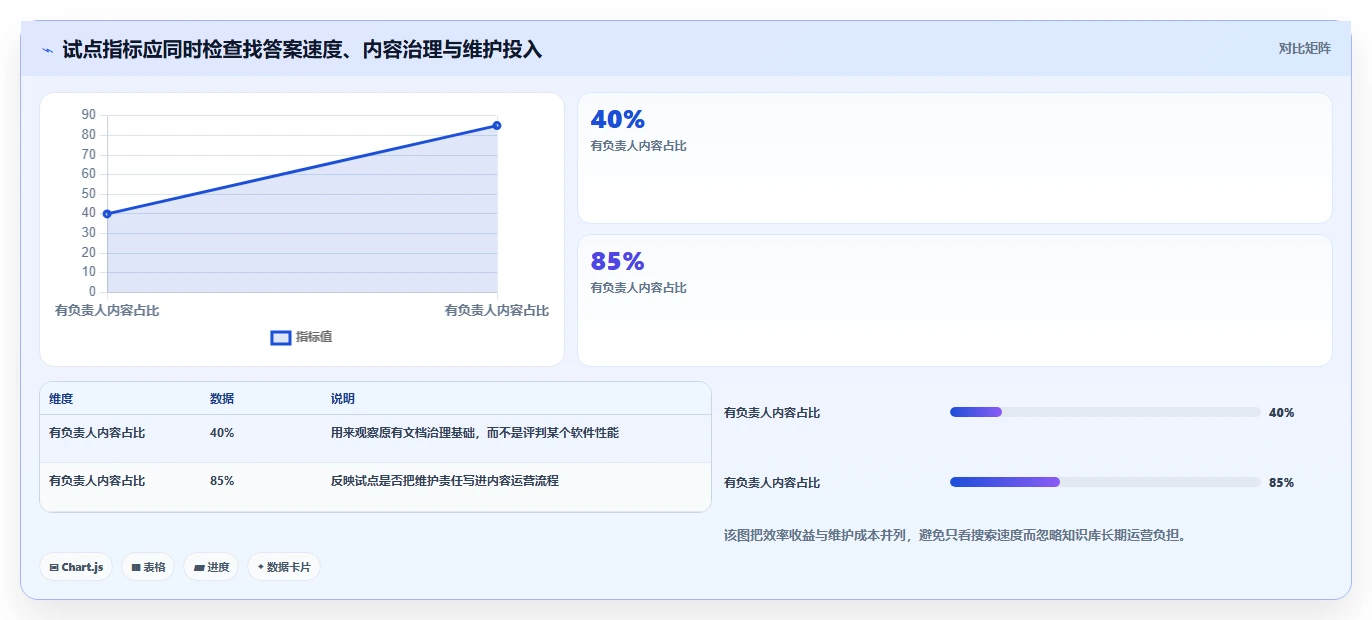Click the 指标值 legend text

pyautogui.click(x=314, y=338)
